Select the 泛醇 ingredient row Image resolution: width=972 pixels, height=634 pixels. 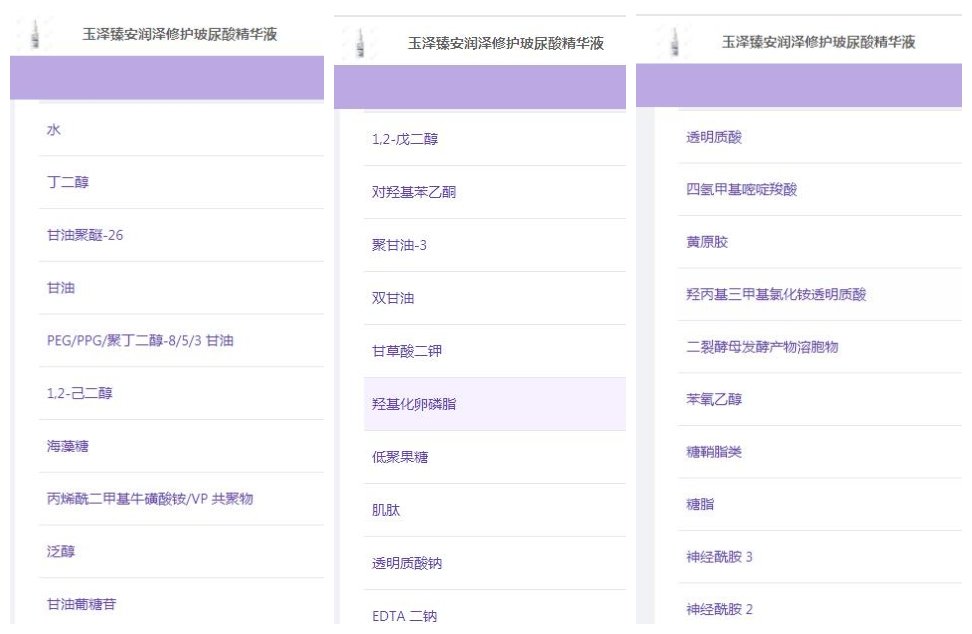pyautogui.click(x=61, y=551)
